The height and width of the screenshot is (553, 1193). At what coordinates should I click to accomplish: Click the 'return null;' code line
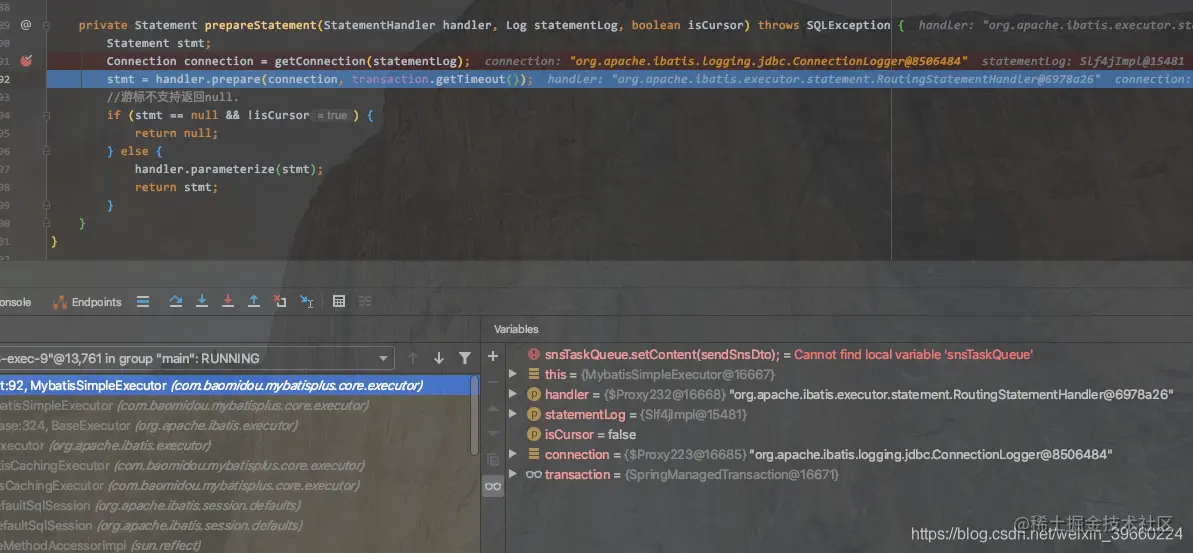[177, 133]
